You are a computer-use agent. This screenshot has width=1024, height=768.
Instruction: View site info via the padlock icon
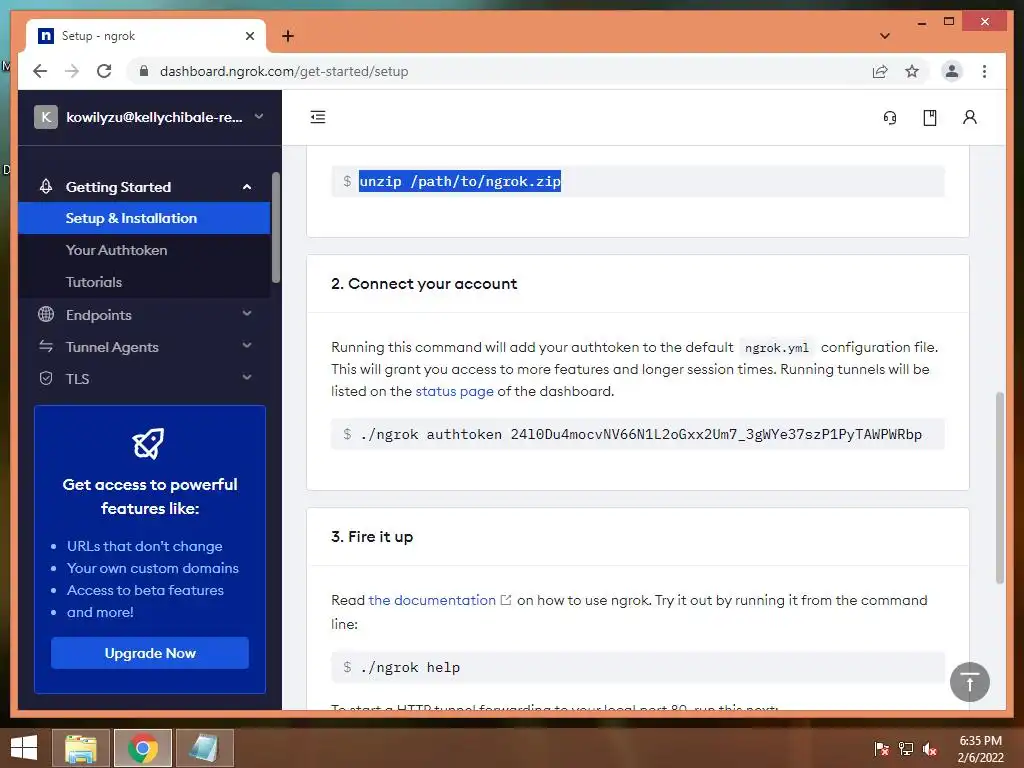coord(144,71)
